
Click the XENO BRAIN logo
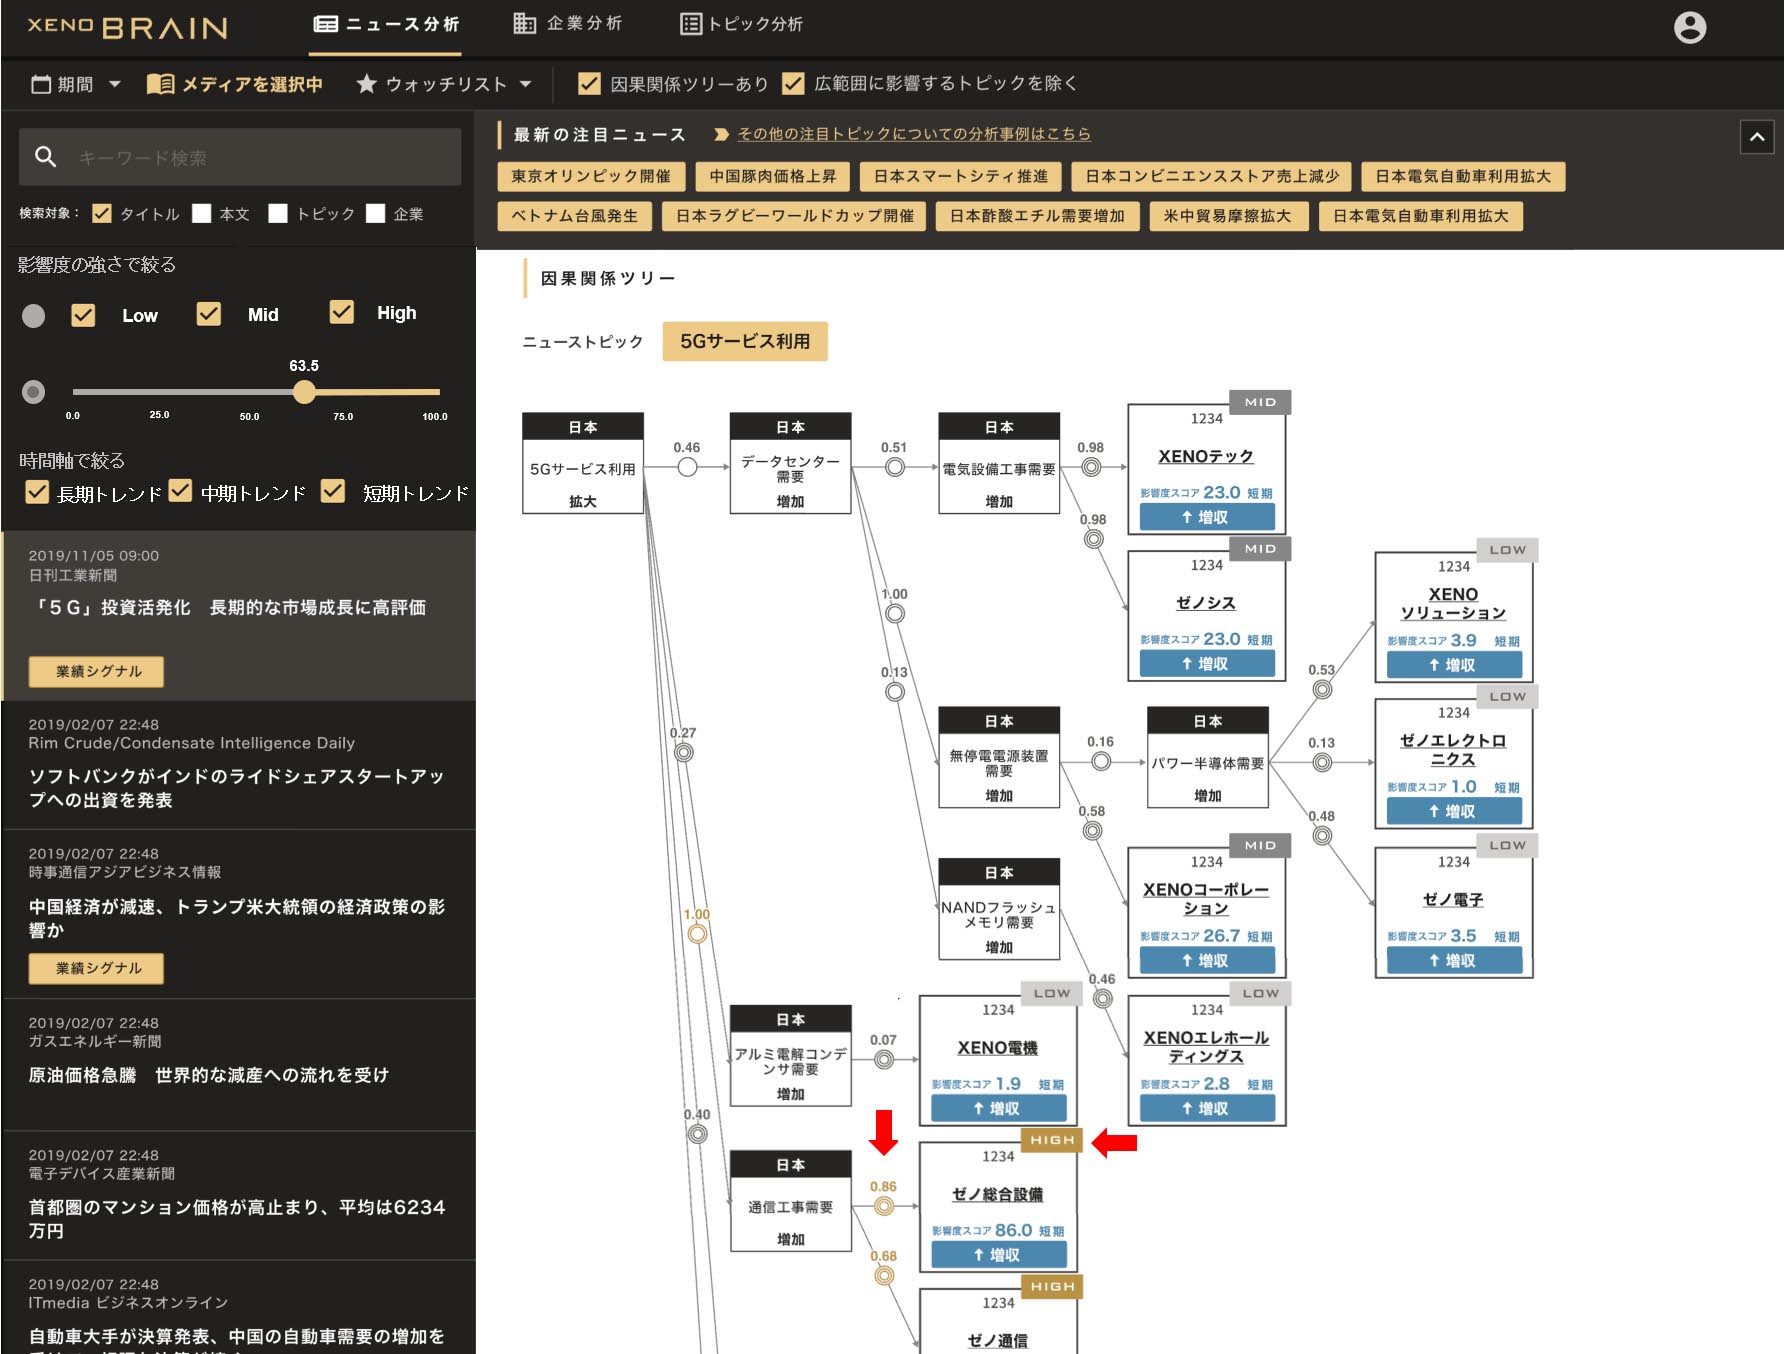click(127, 27)
